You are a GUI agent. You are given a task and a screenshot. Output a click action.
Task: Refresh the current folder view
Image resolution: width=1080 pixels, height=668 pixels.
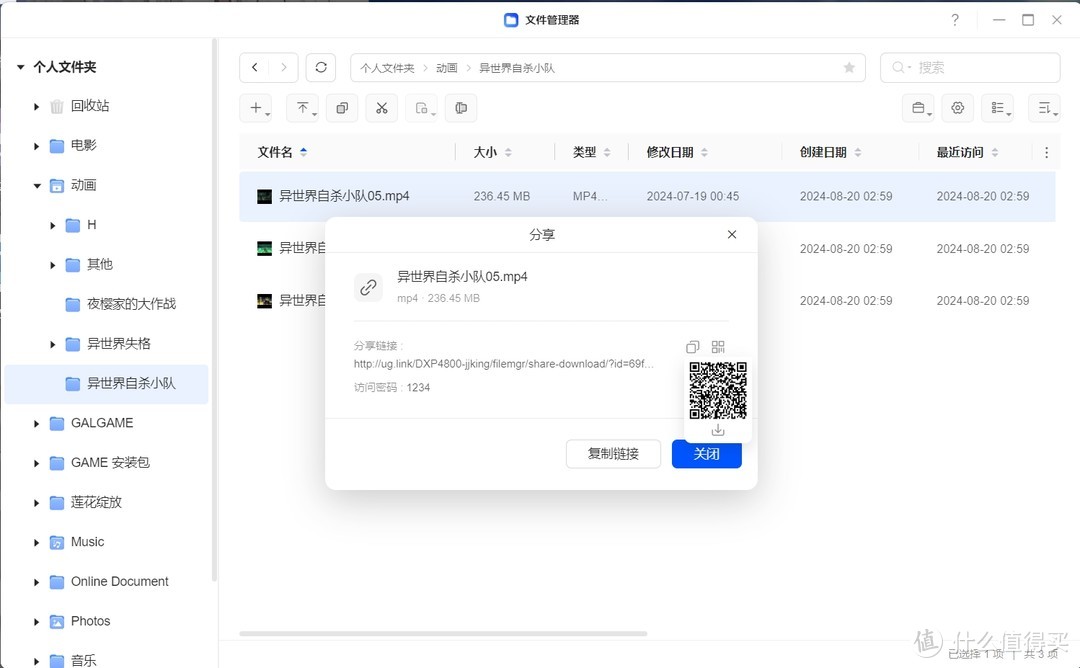(320, 67)
